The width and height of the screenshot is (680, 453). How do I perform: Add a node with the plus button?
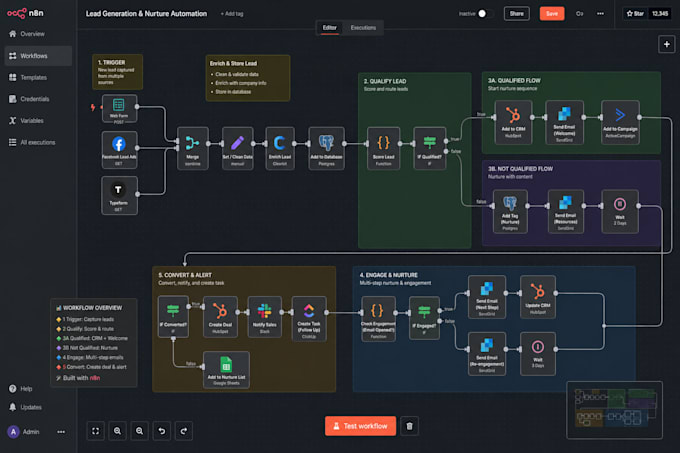[x=667, y=44]
